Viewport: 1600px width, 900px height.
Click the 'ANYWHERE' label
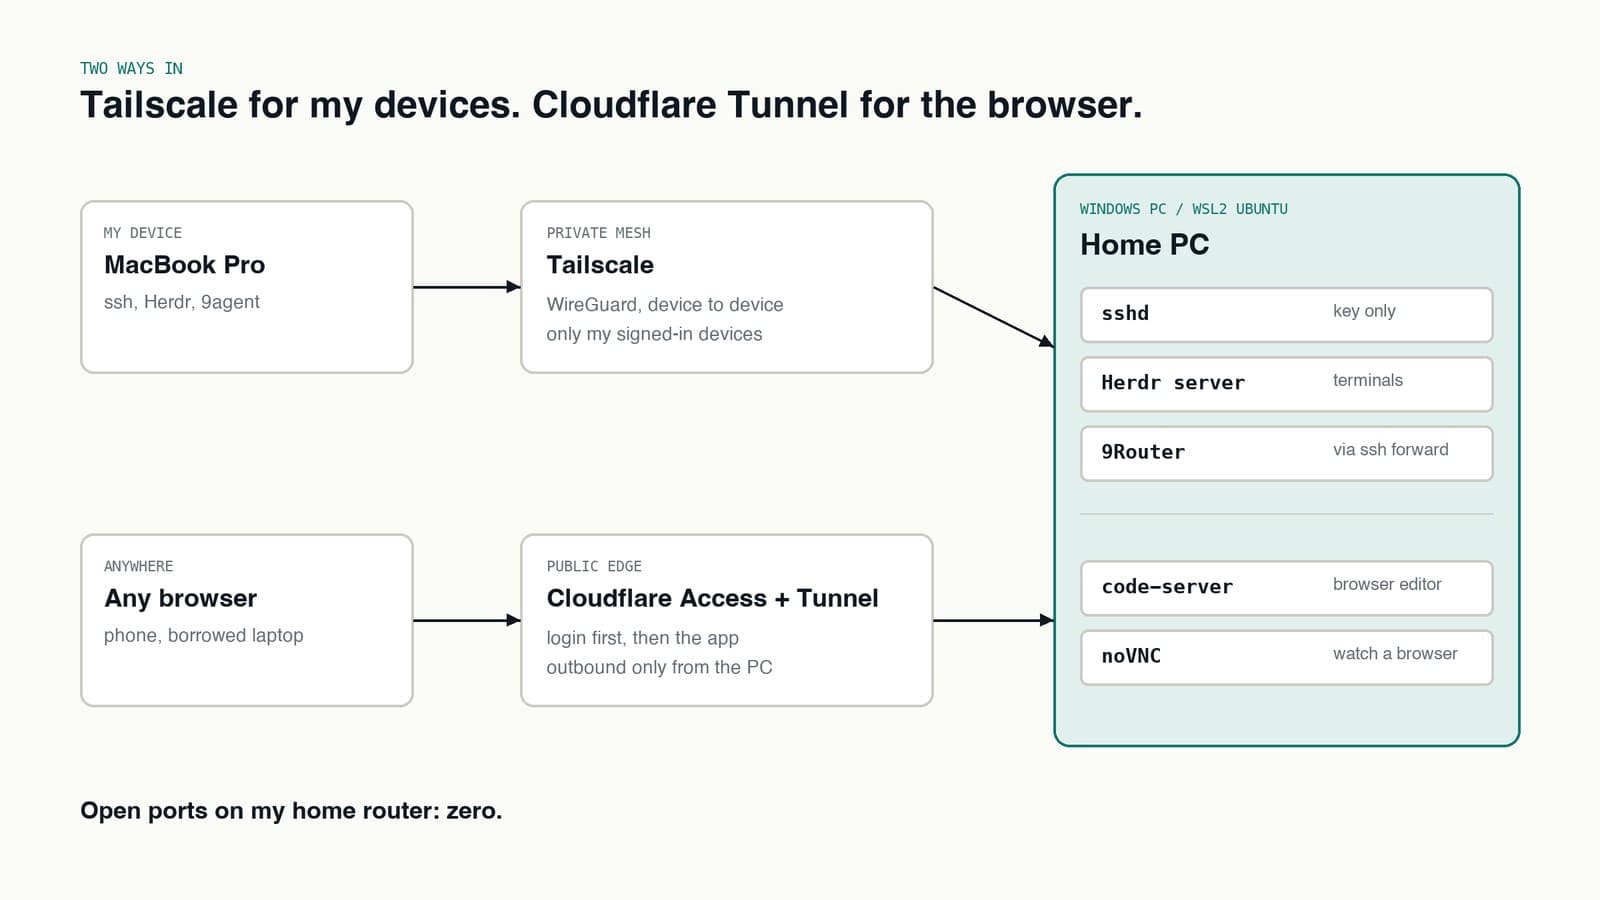coord(138,566)
